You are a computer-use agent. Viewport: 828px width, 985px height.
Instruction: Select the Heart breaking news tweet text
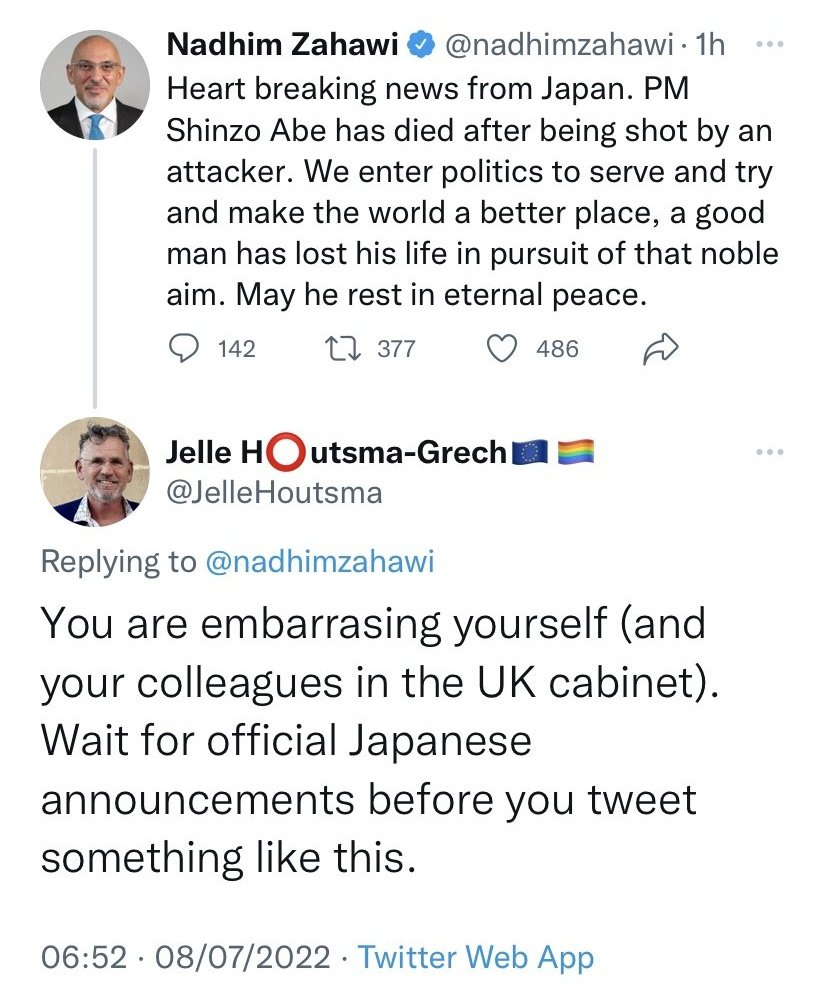coord(470,191)
